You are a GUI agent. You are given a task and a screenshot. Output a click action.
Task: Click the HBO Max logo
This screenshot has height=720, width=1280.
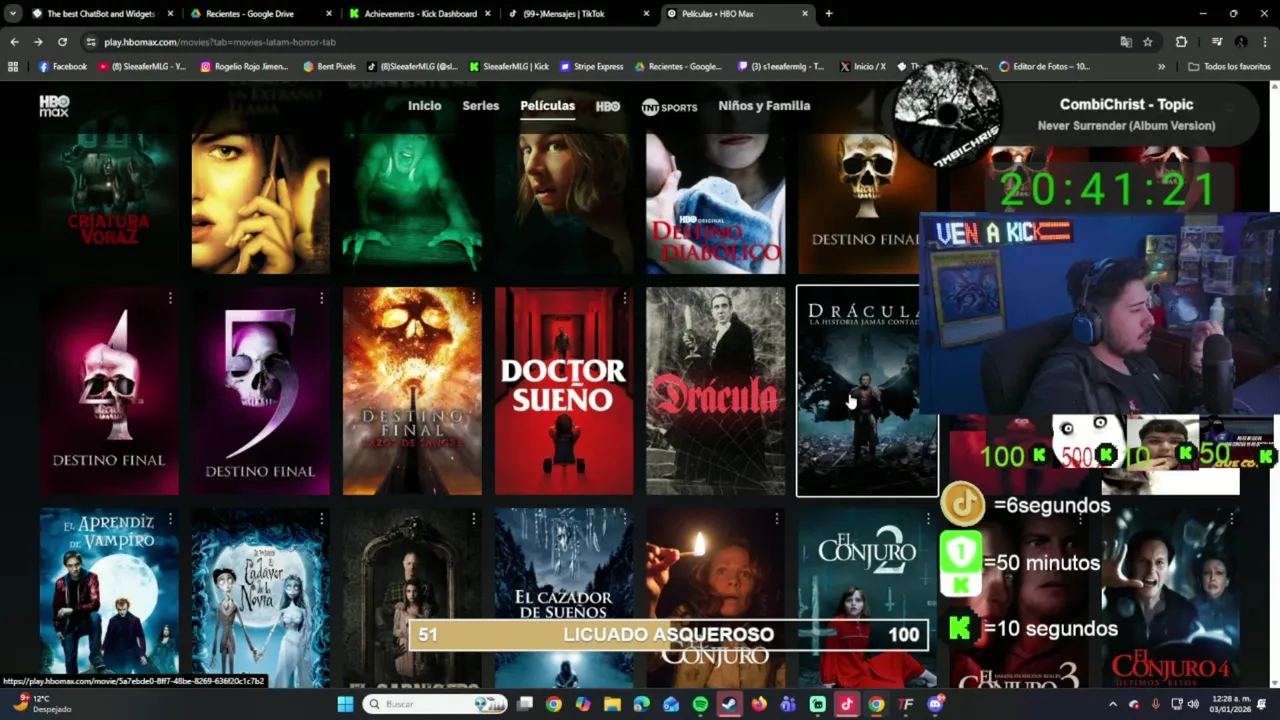pyautogui.click(x=54, y=106)
